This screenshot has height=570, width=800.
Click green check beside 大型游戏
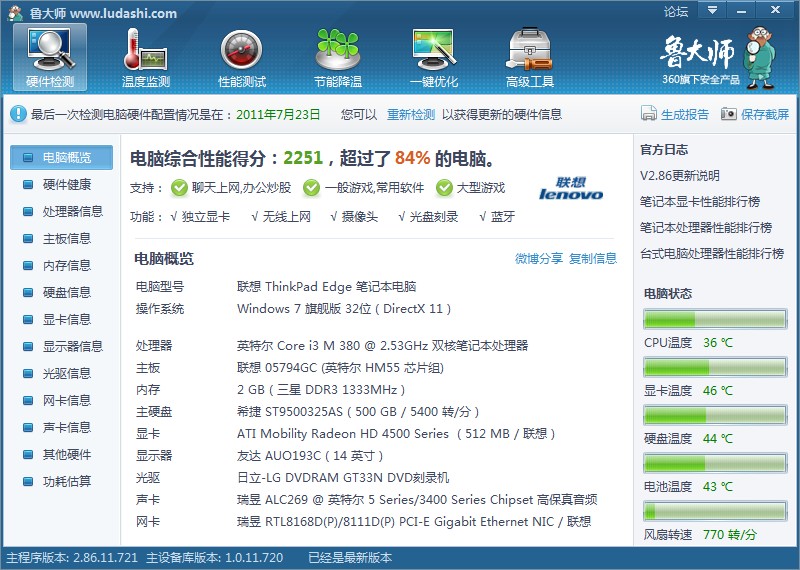click(x=444, y=188)
